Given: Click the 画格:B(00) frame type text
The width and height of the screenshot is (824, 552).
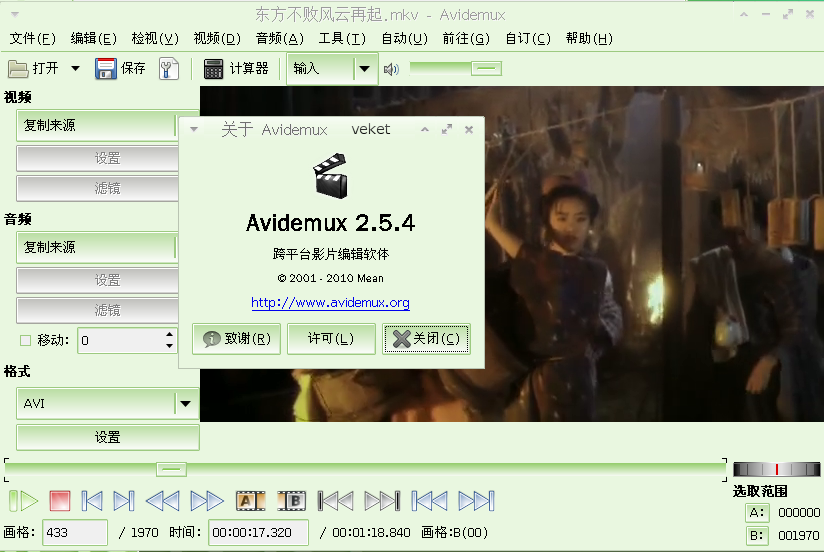Looking at the screenshot, I should (455, 533).
